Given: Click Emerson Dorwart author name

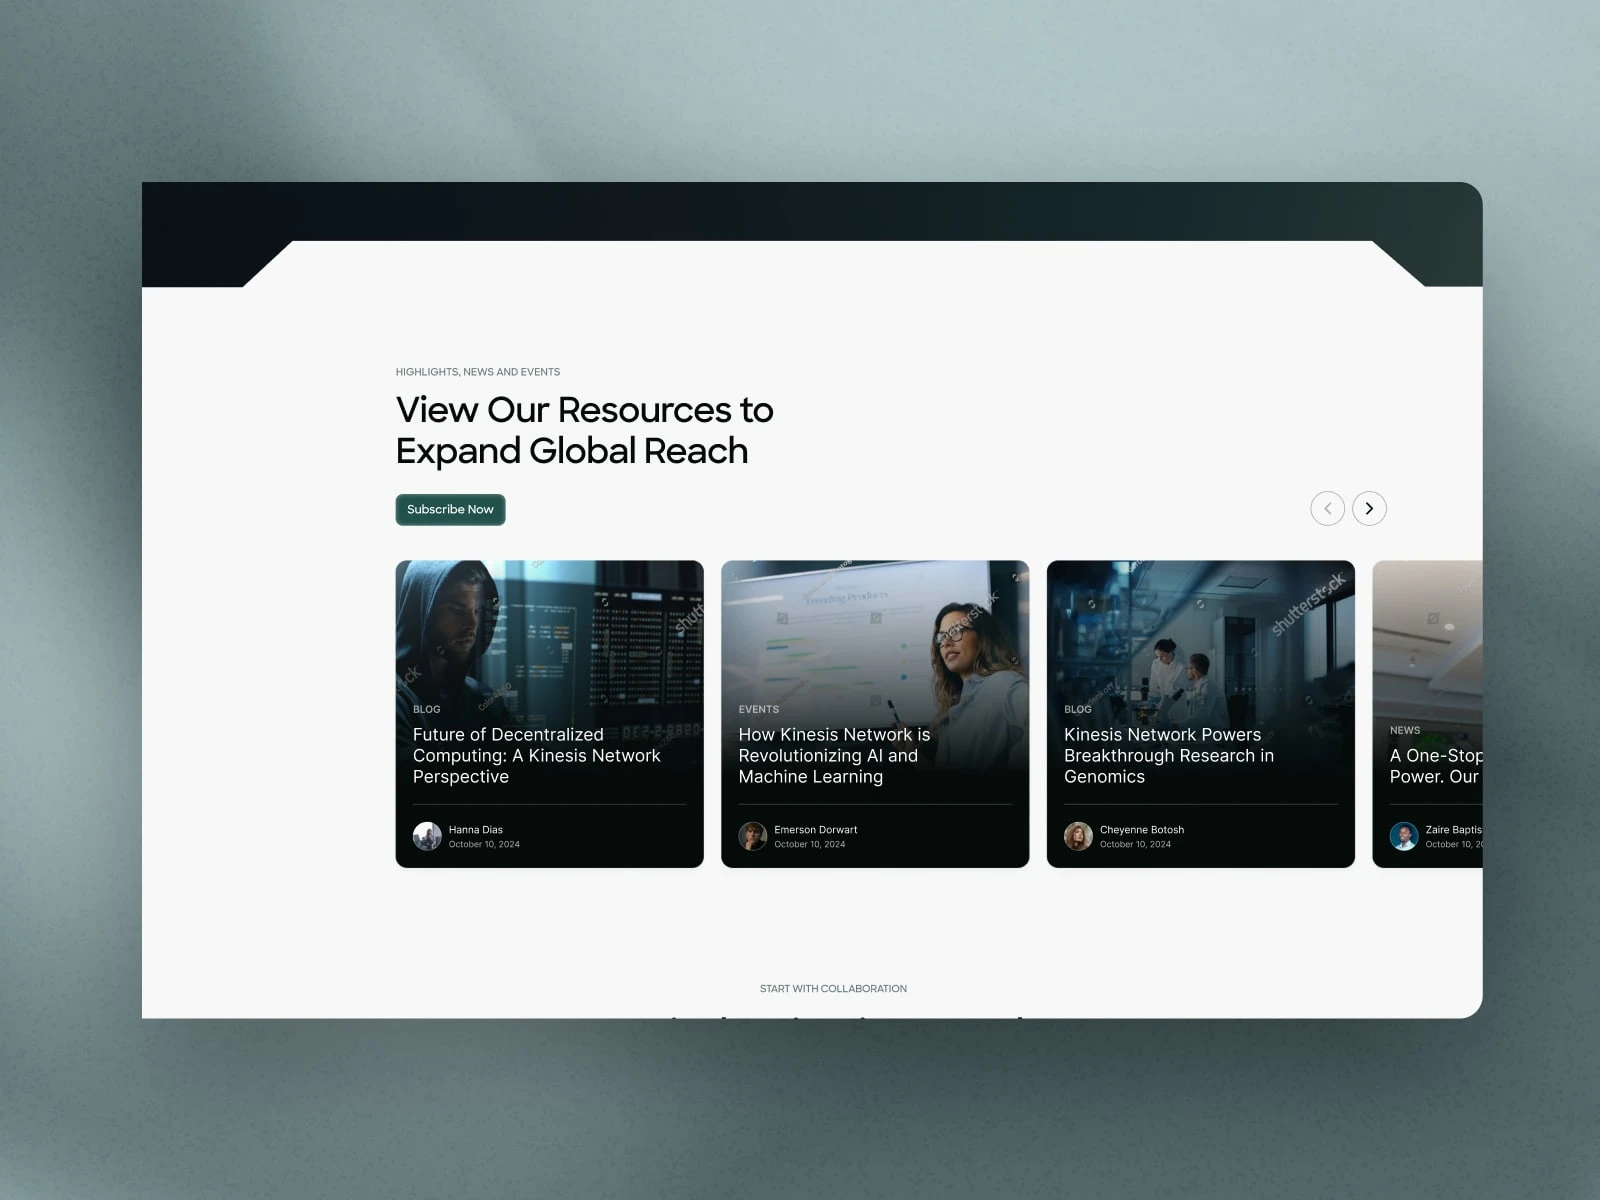Looking at the screenshot, I should (815, 829).
